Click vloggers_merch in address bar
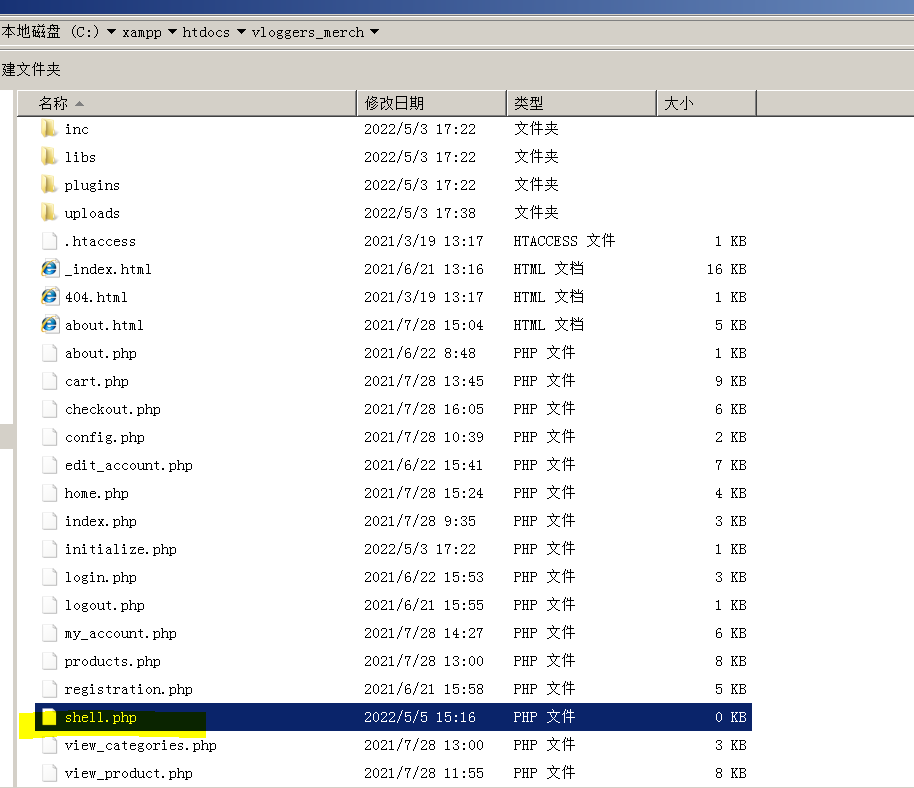914x788 pixels. tap(308, 33)
